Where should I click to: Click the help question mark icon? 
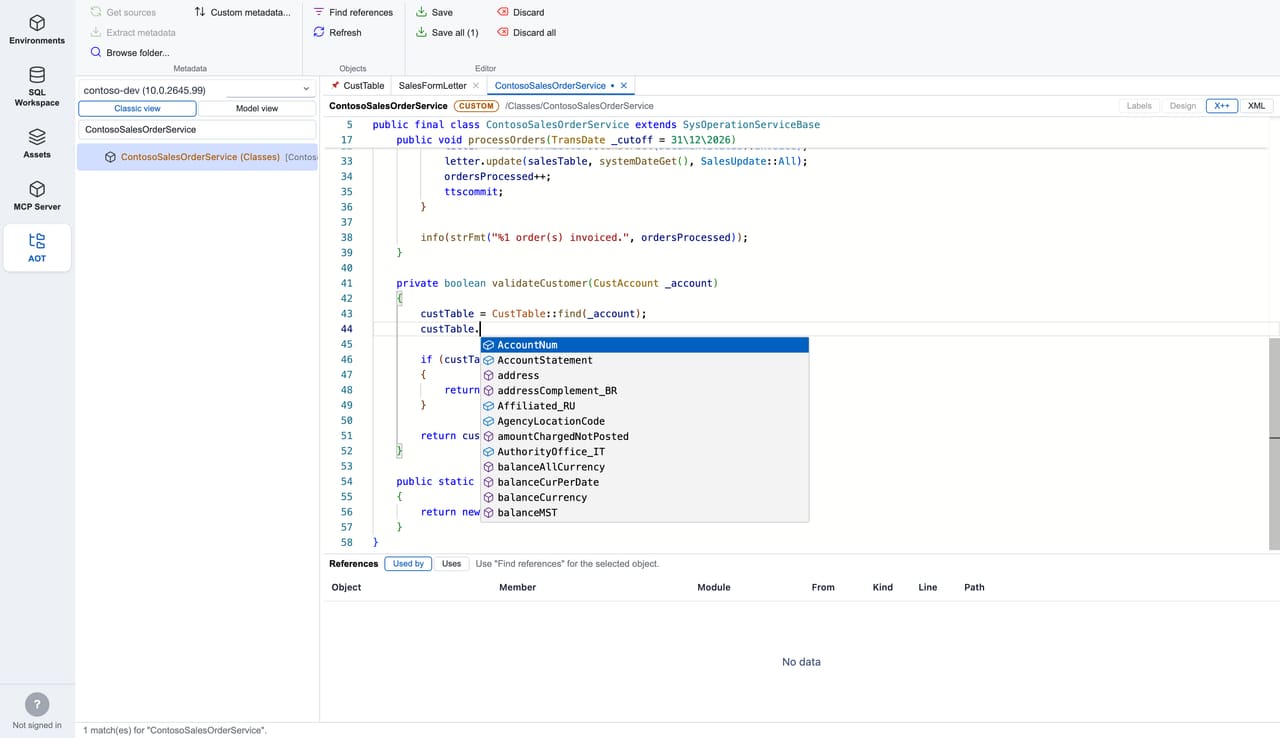(37, 704)
